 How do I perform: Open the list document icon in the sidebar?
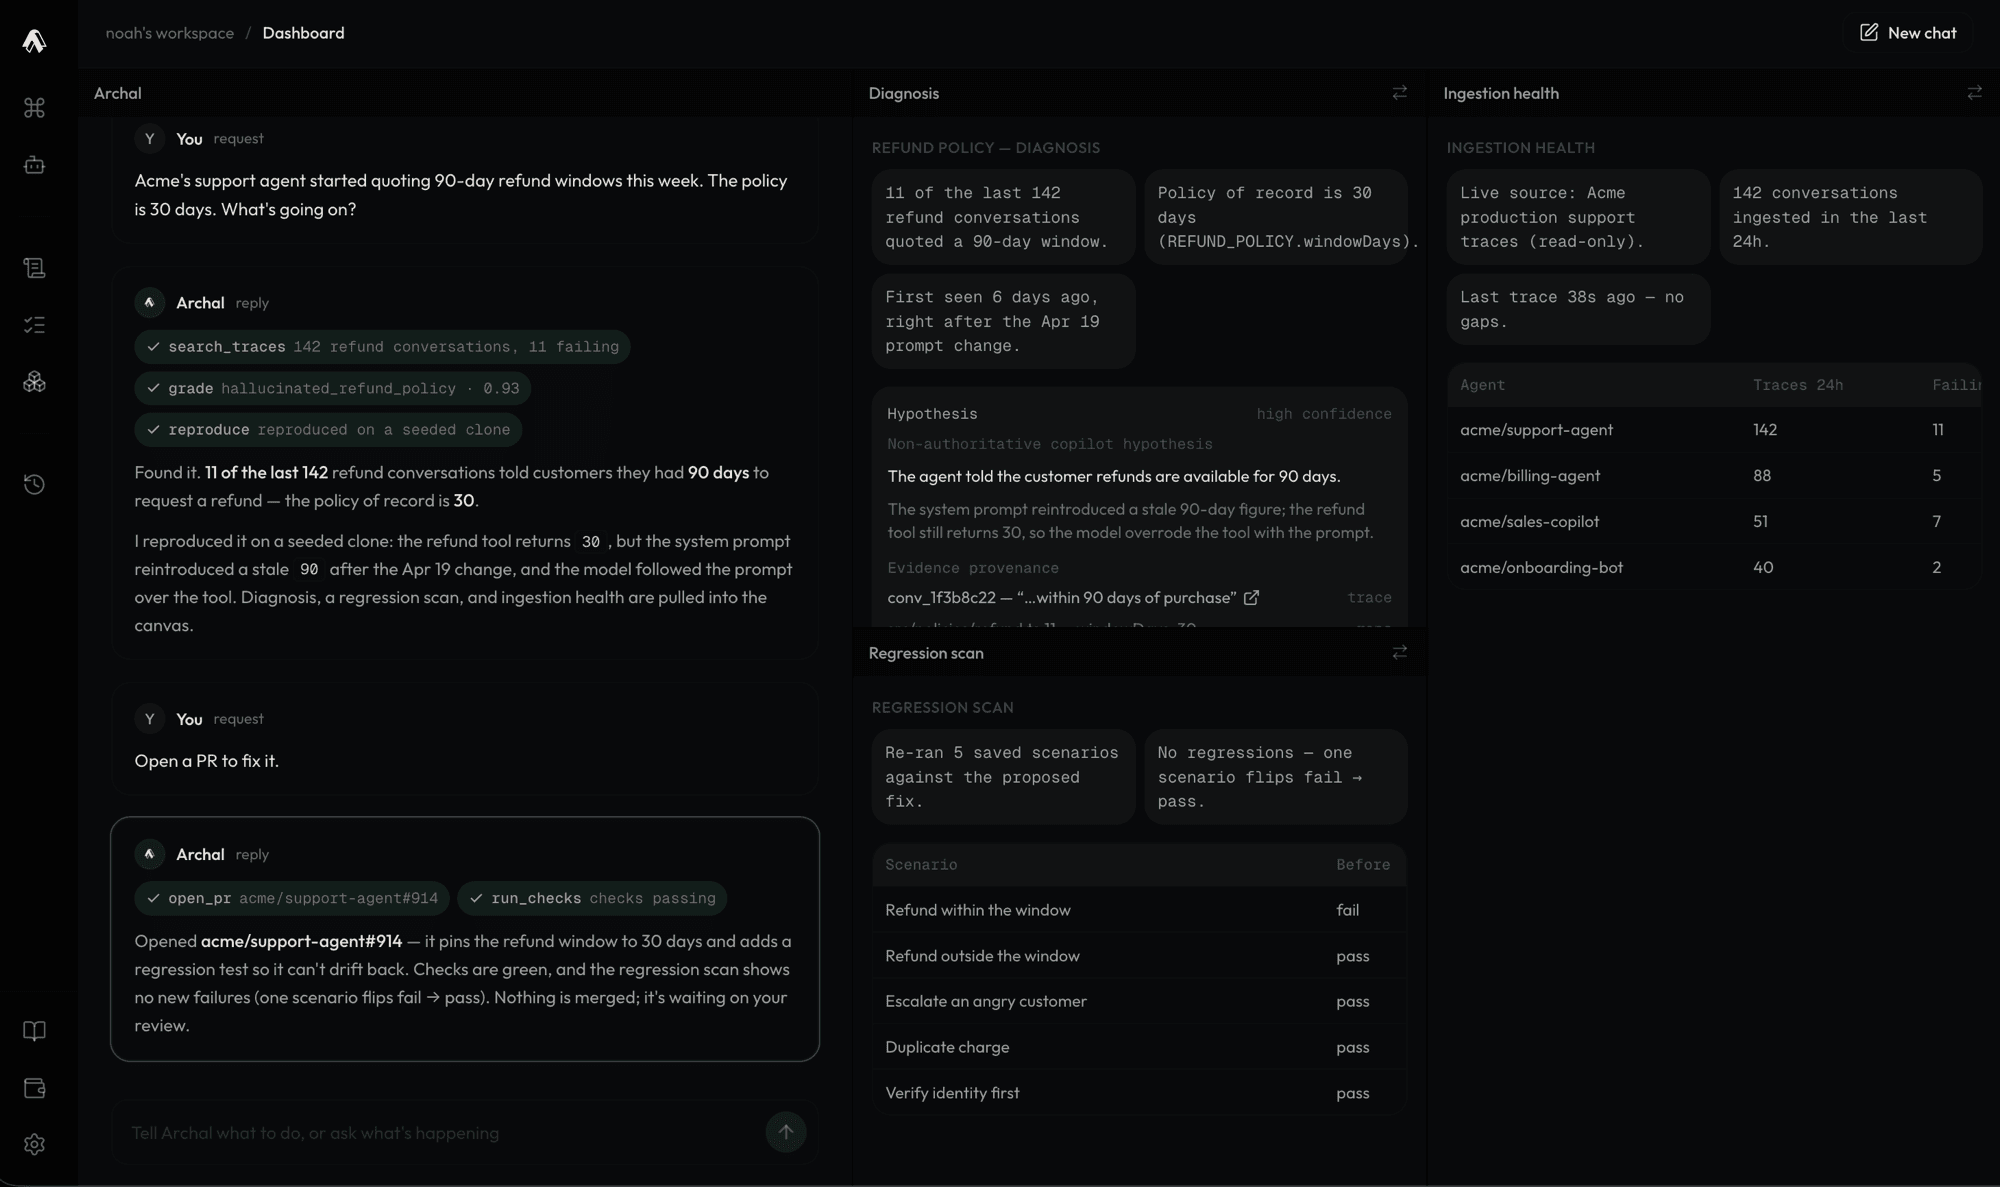coord(35,268)
